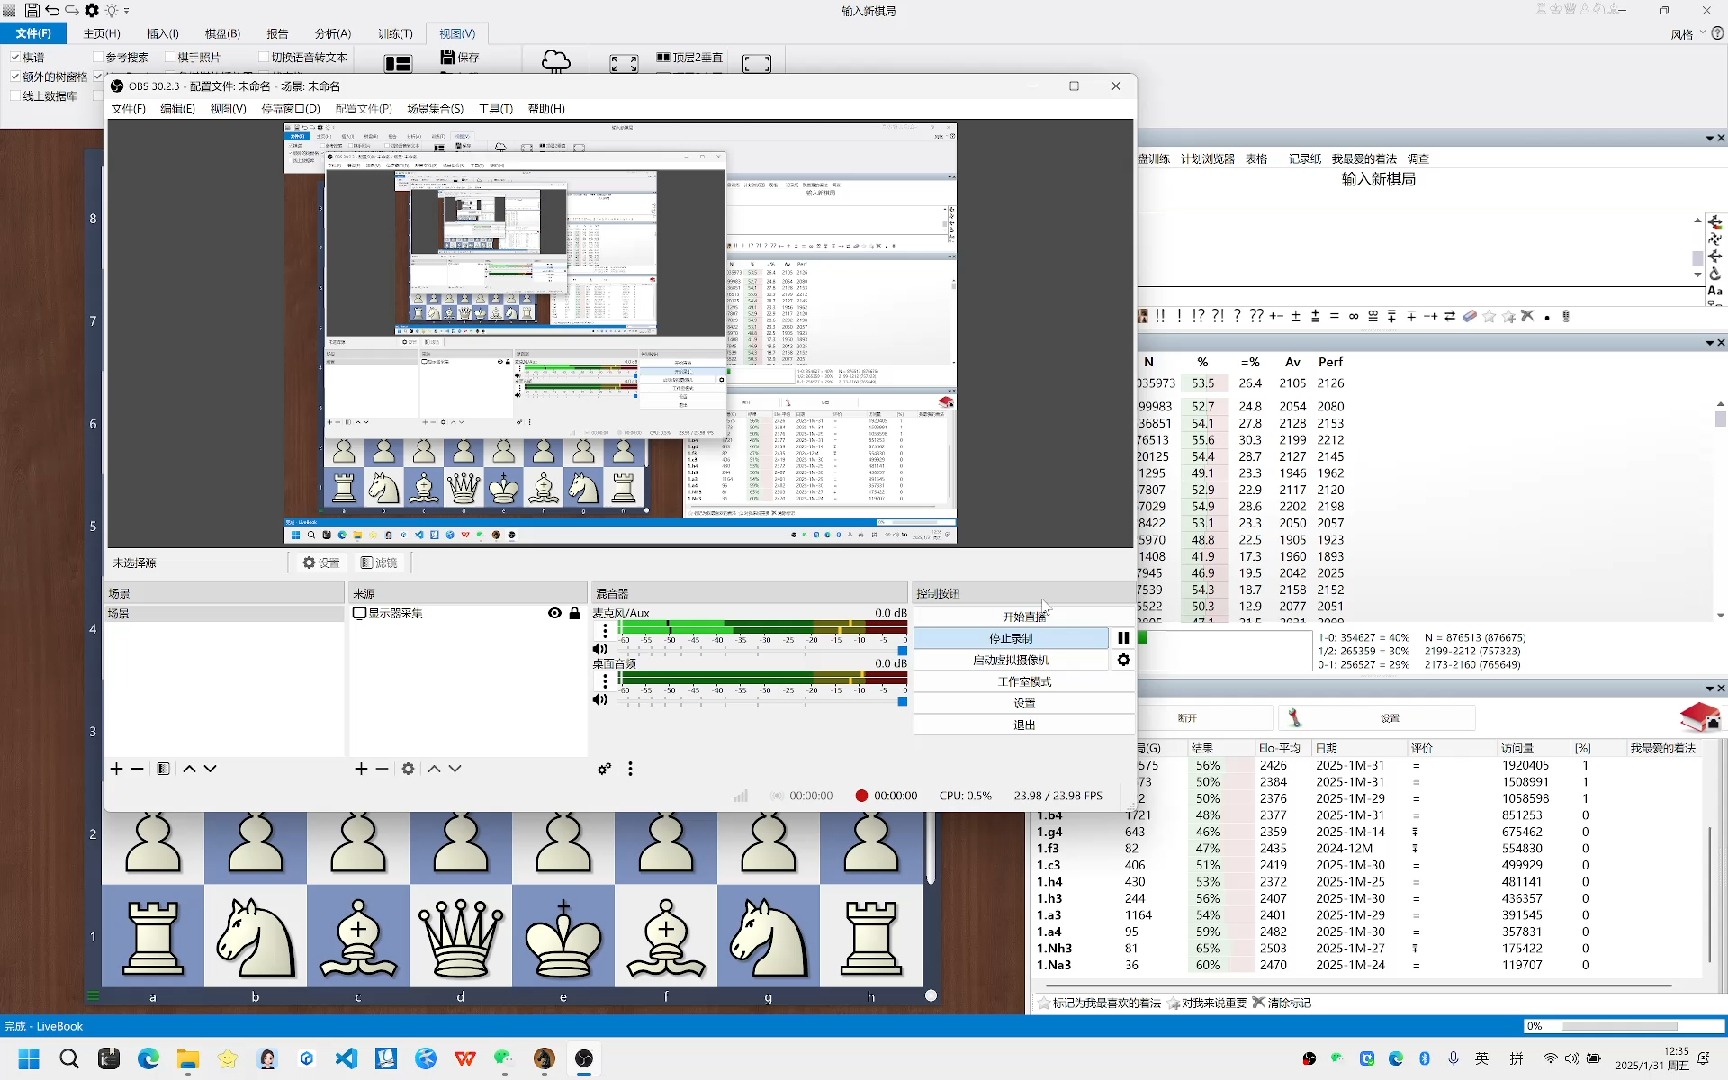
Task: Toggle the 棋谱 checkbox in View ribbon
Action: (x=15, y=57)
